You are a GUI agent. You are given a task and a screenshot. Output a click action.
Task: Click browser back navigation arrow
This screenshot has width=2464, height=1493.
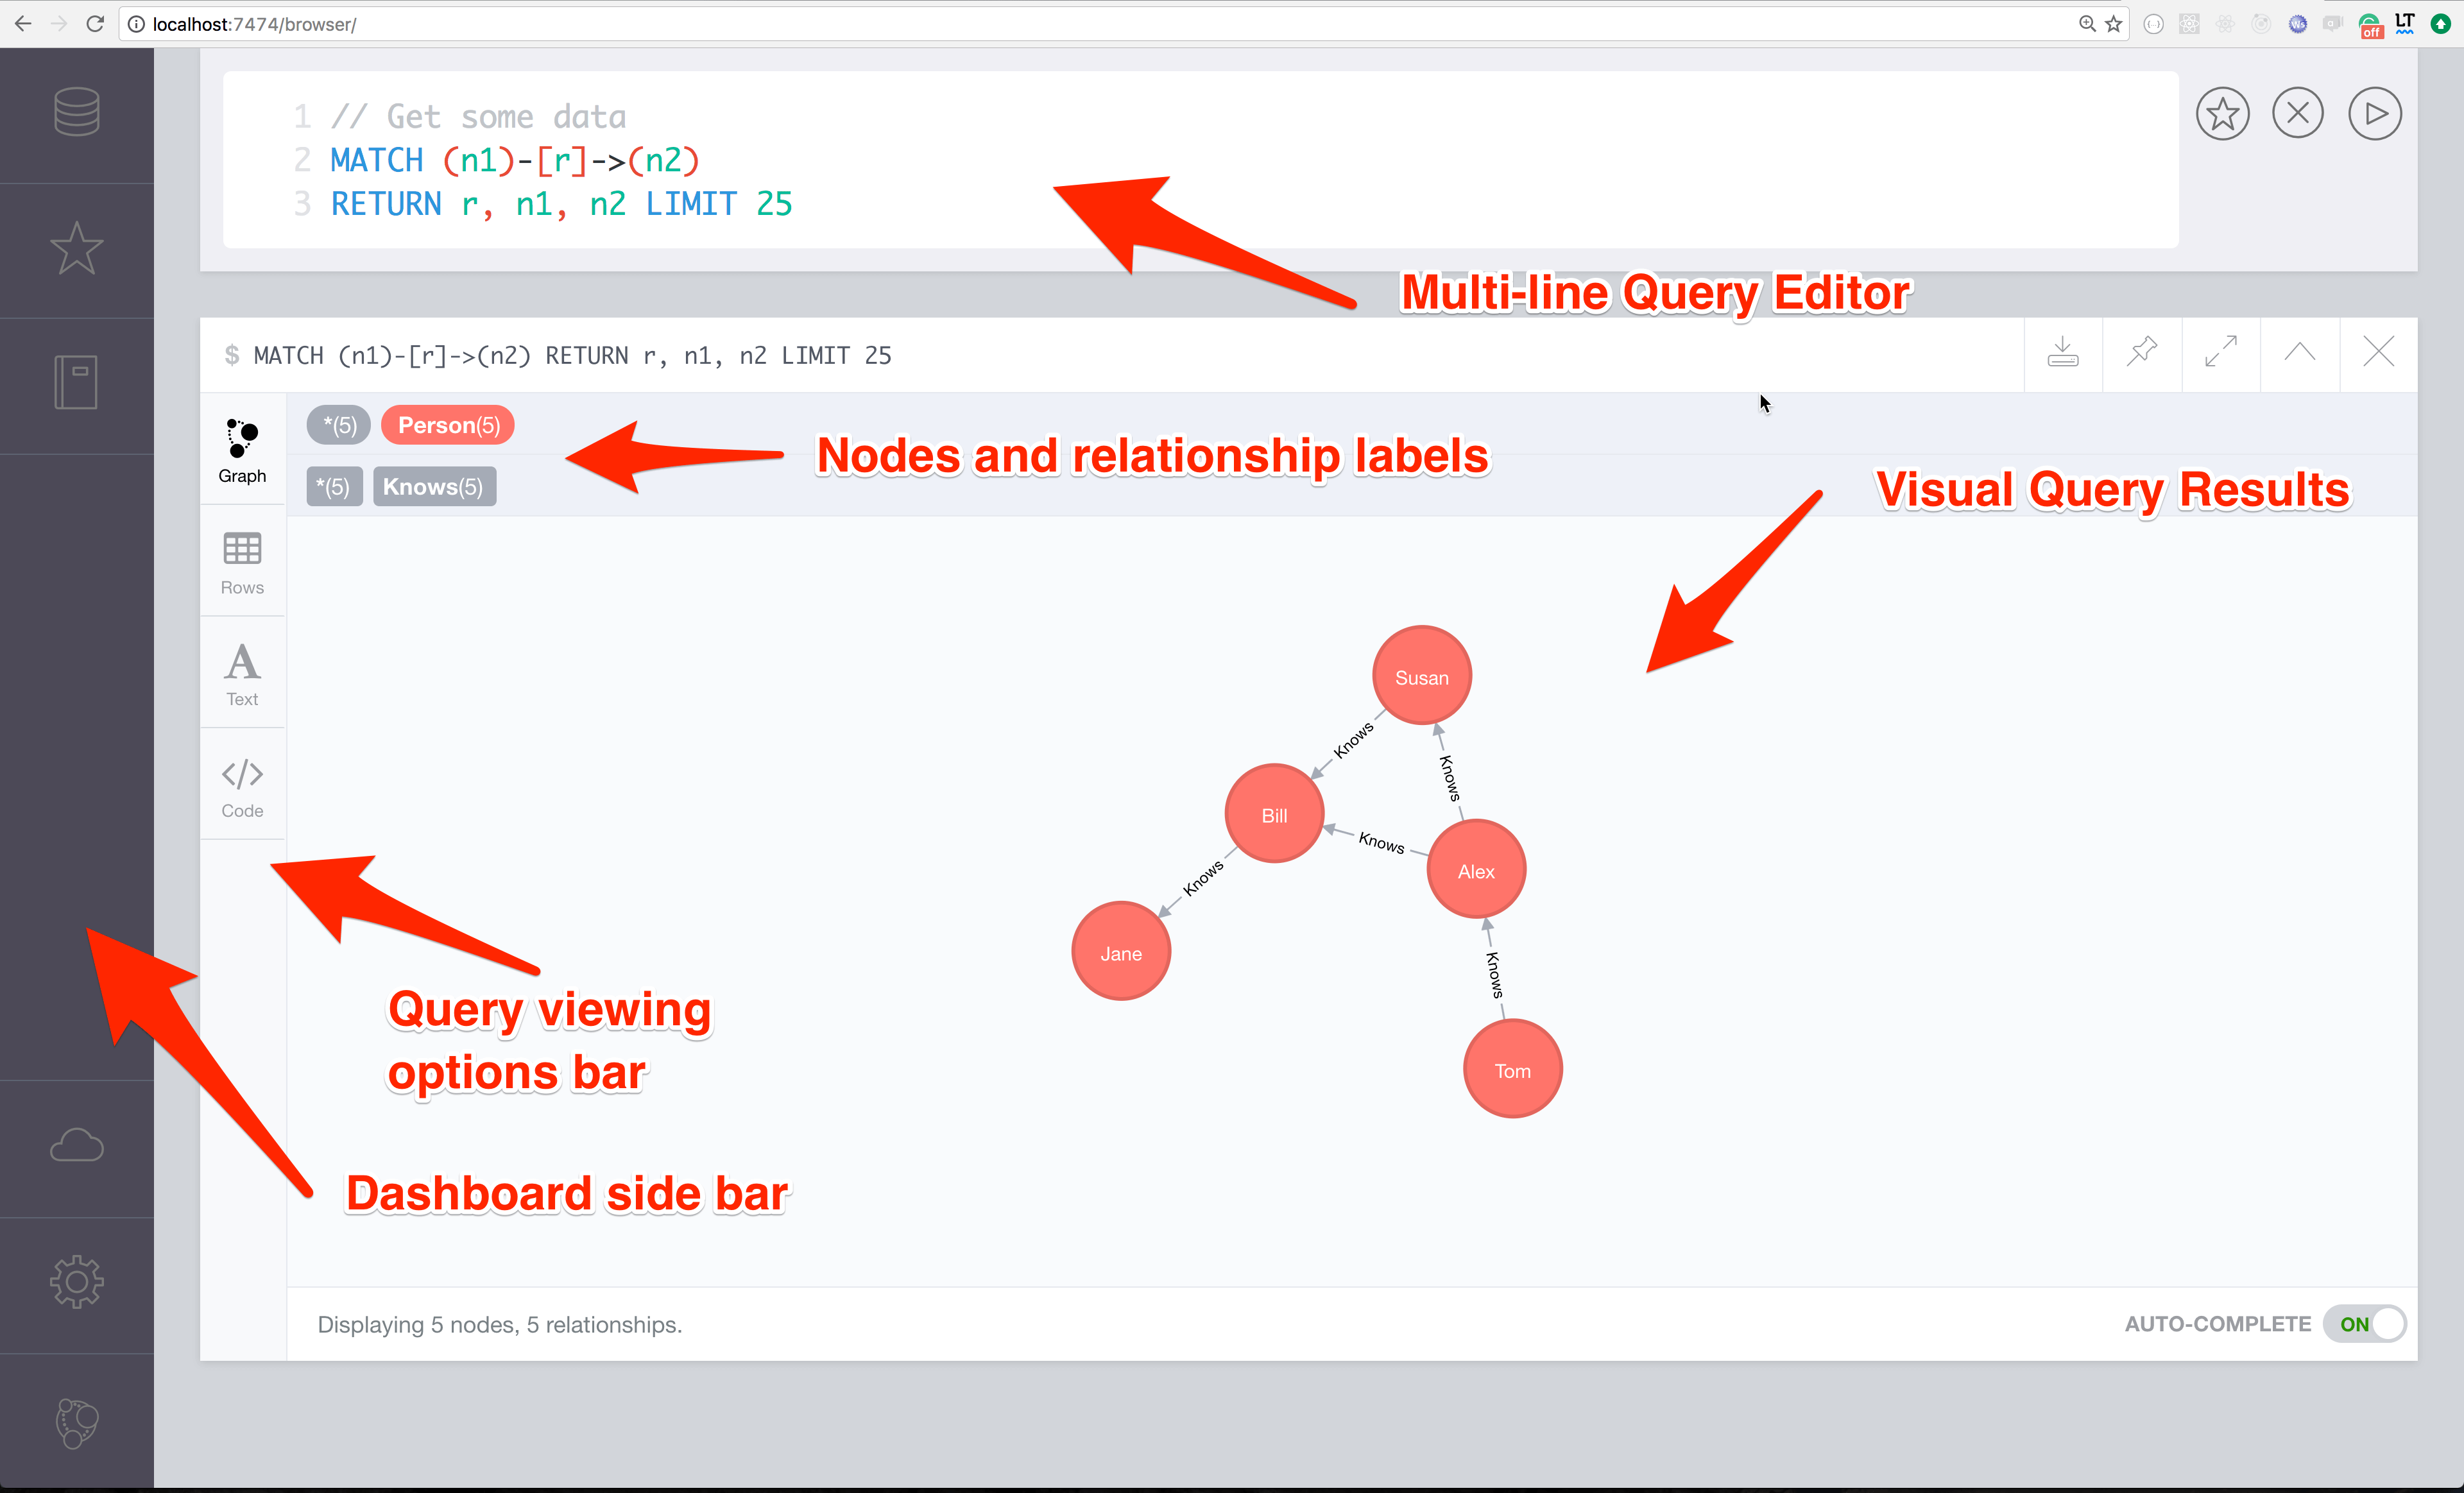point(23,23)
